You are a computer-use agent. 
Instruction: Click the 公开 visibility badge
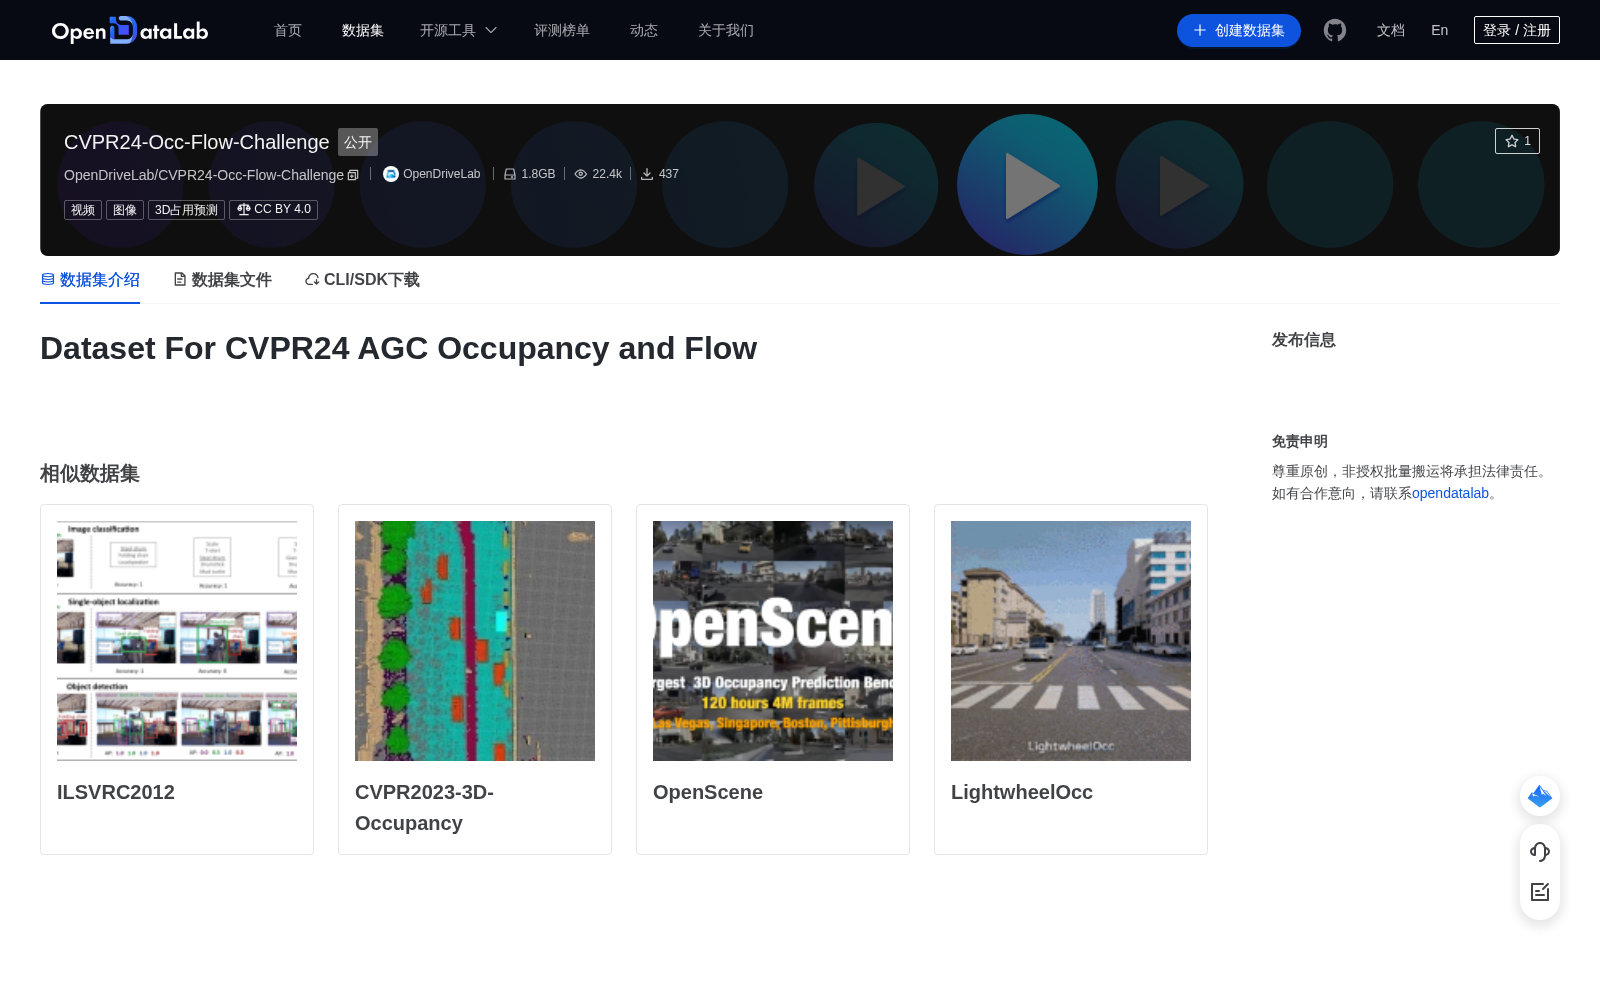tap(358, 142)
